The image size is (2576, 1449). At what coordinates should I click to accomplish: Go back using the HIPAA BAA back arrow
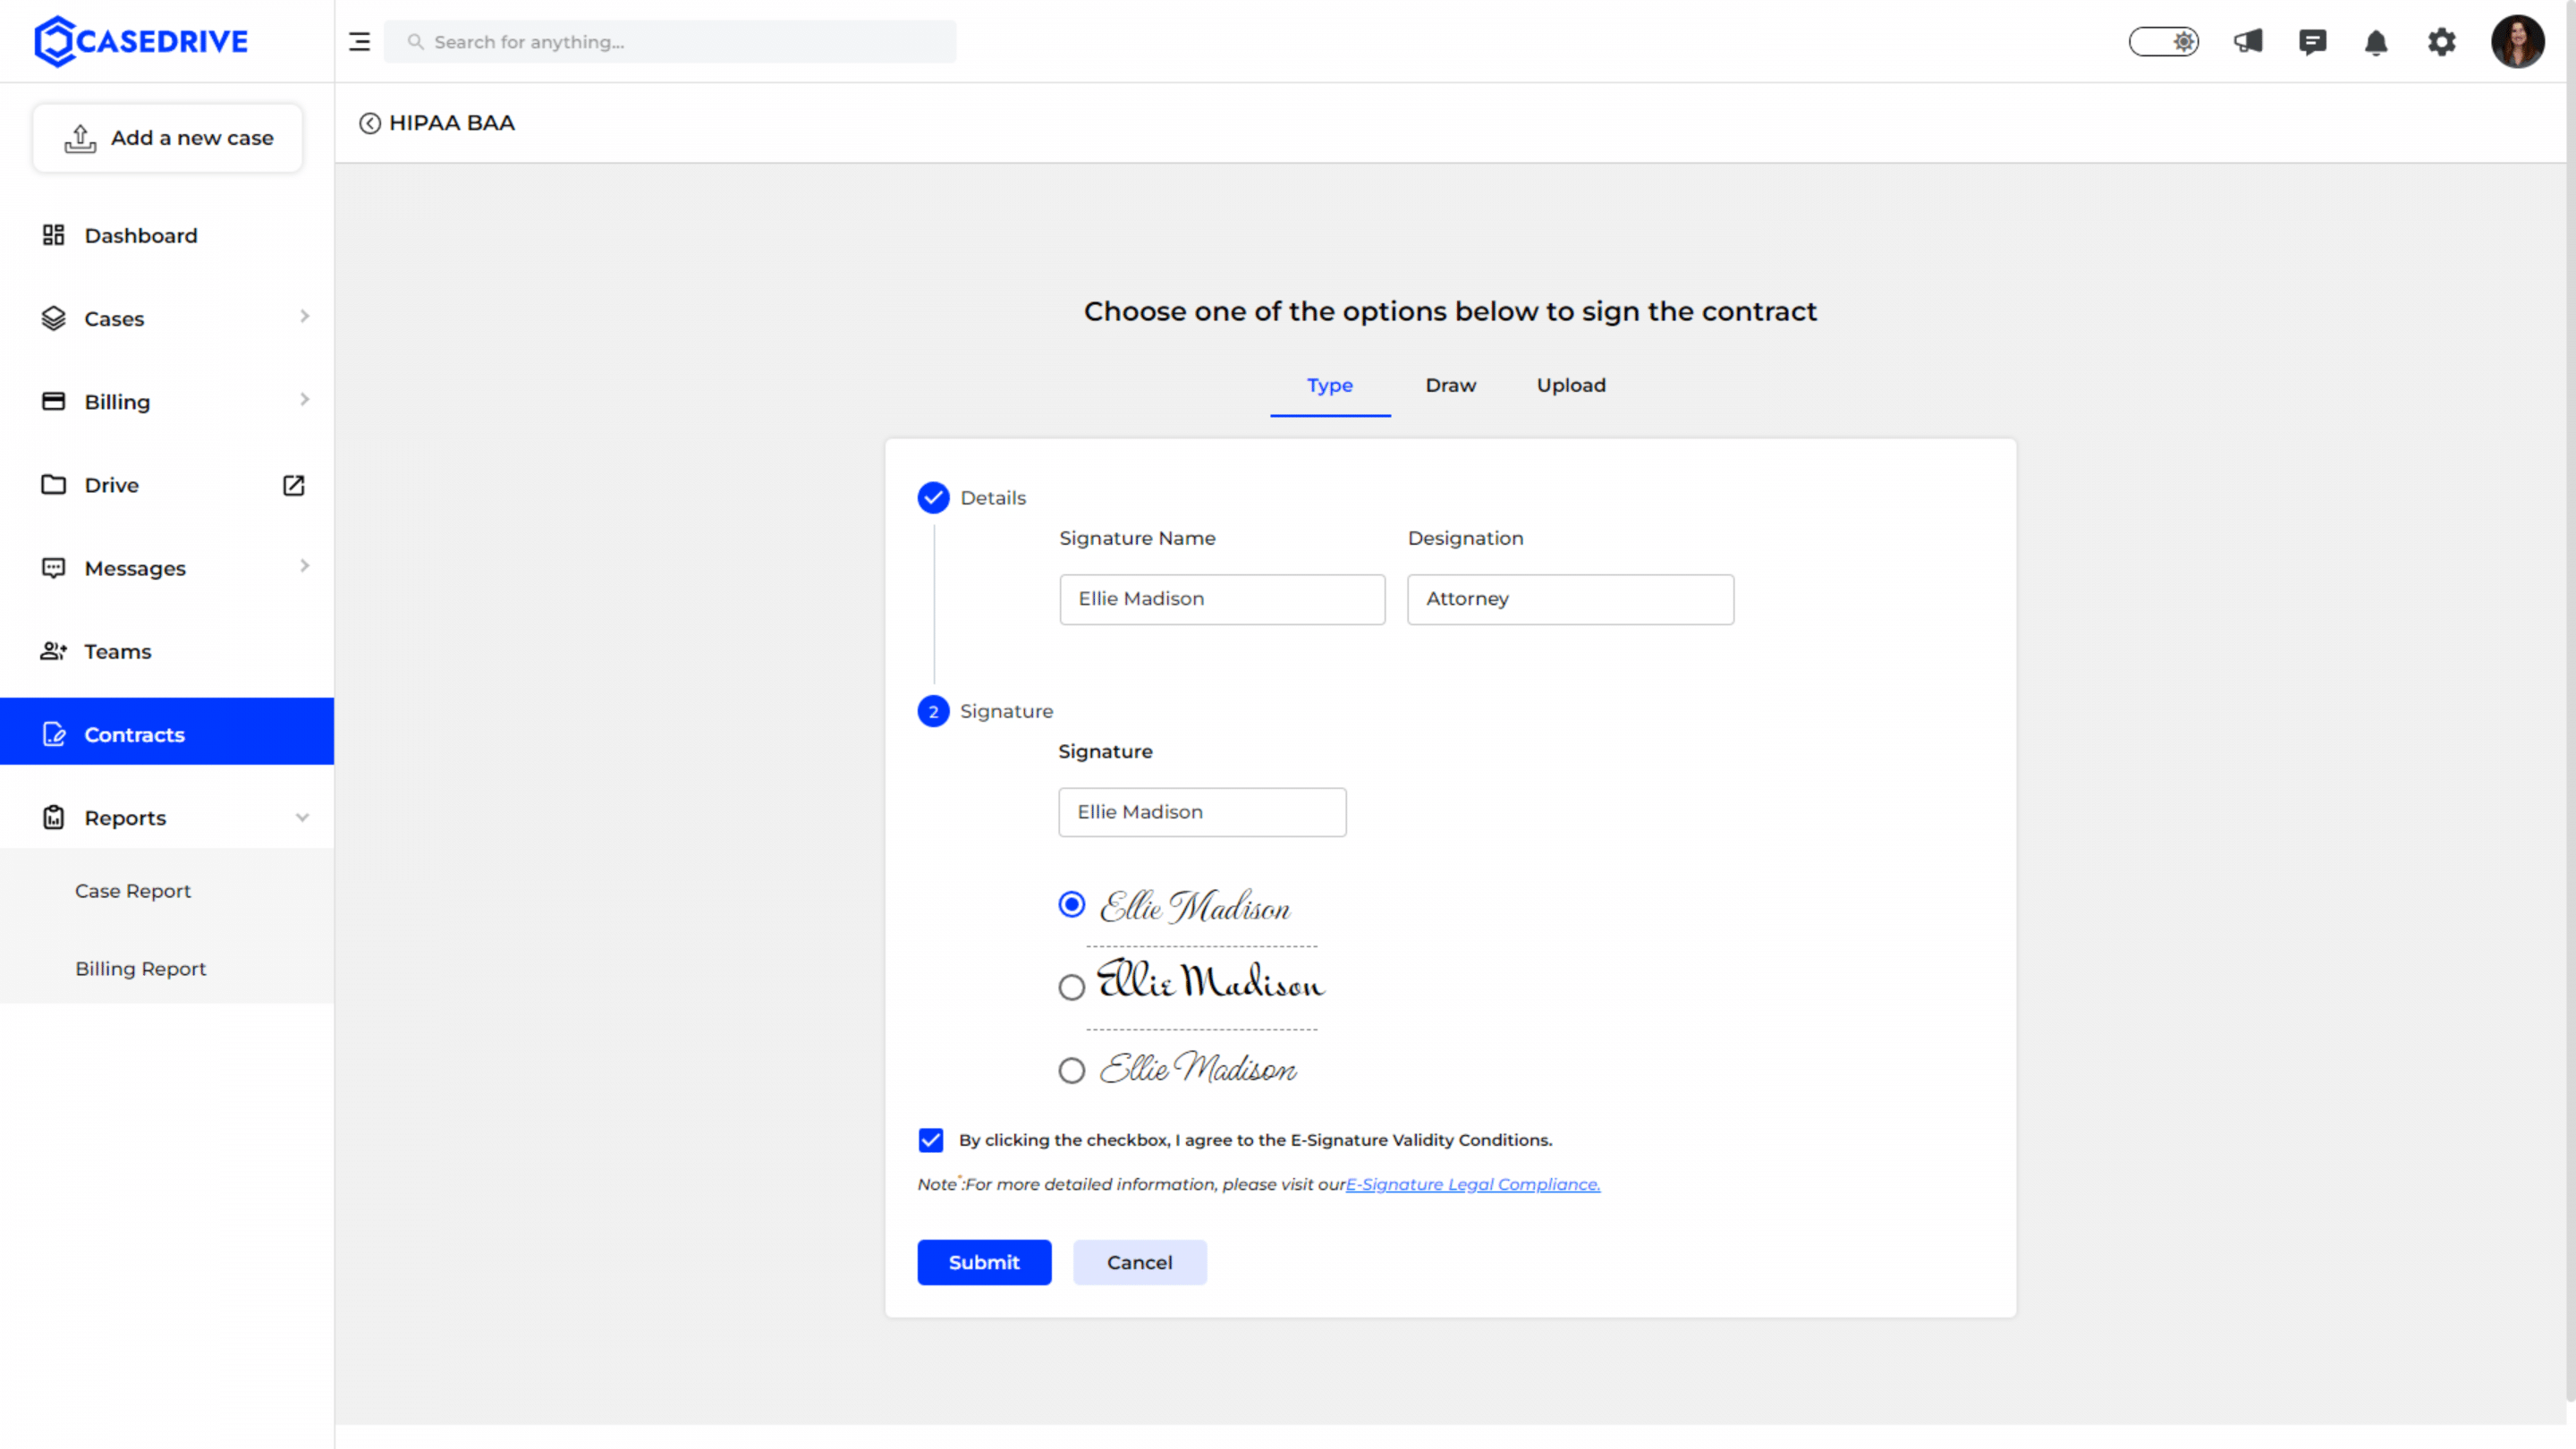point(370,123)
